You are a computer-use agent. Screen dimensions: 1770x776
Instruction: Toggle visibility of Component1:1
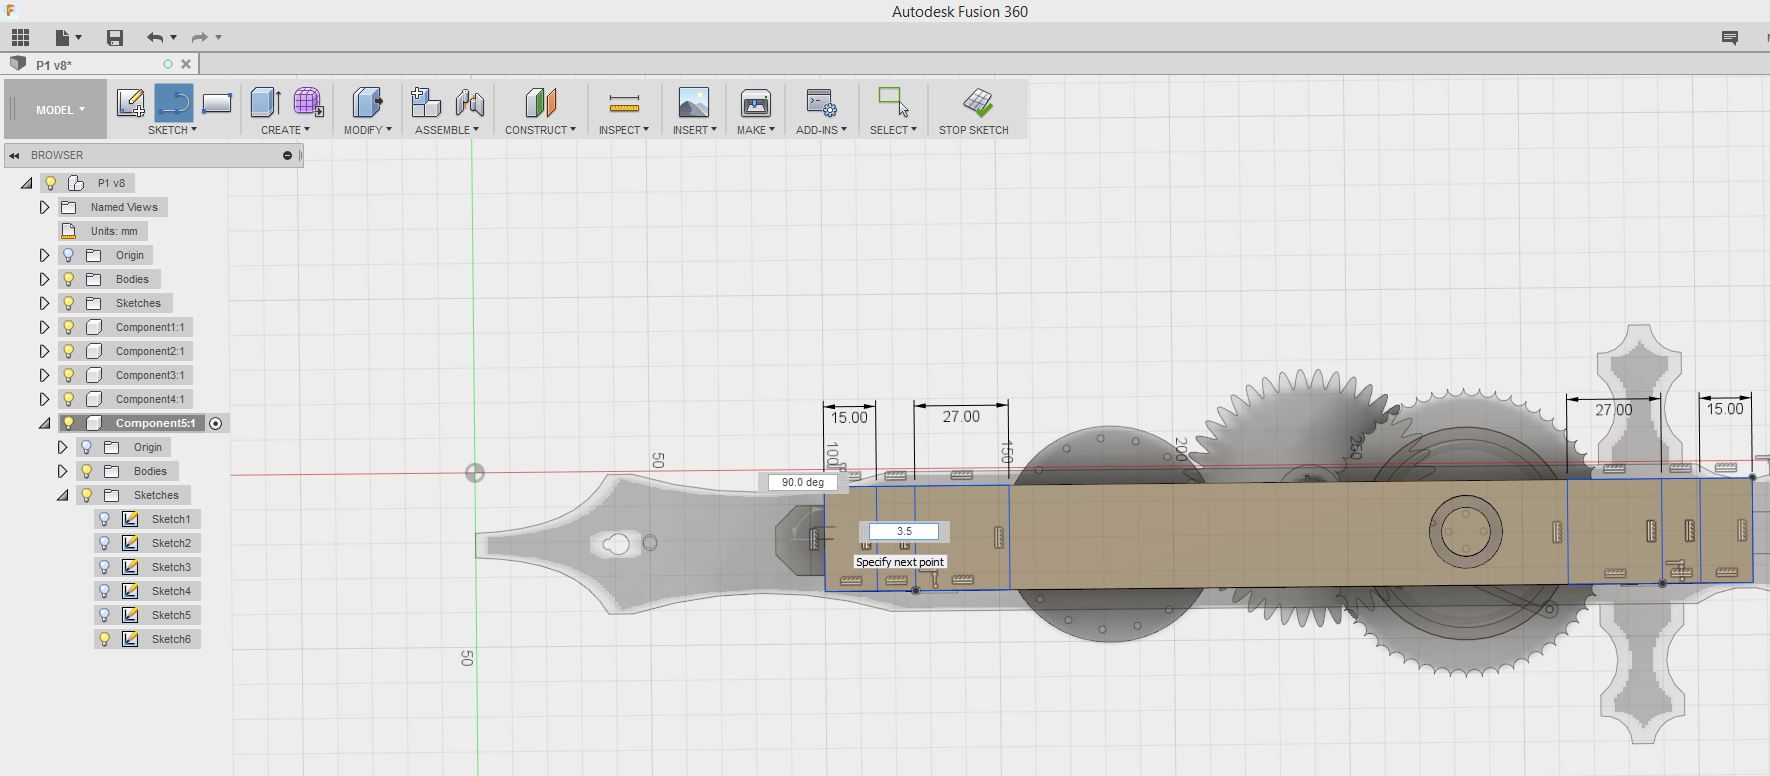(x=69, y=327)
